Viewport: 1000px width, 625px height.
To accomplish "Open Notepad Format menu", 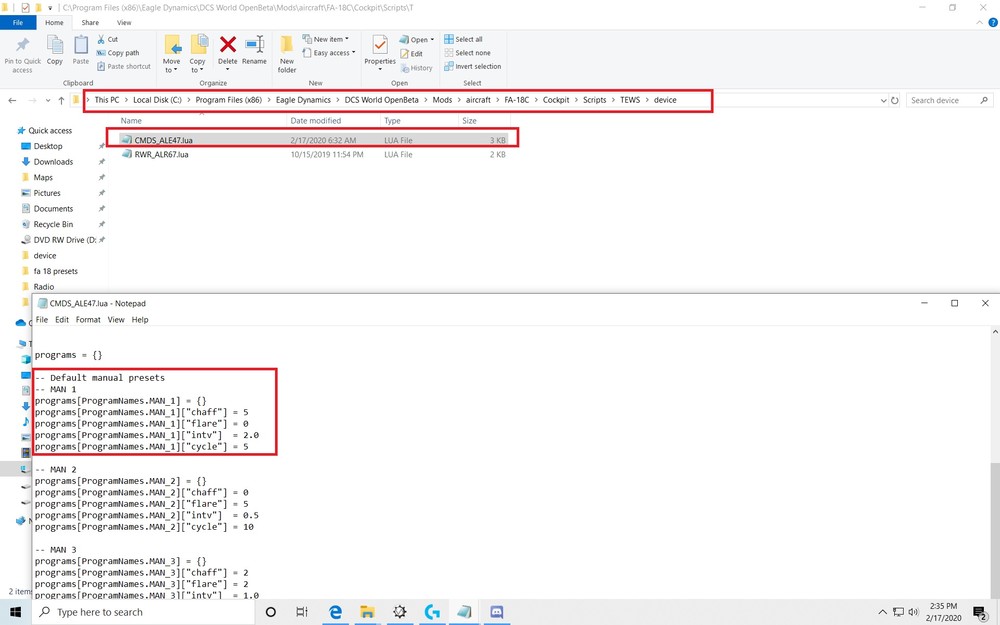I will click(x=88, y=320).
